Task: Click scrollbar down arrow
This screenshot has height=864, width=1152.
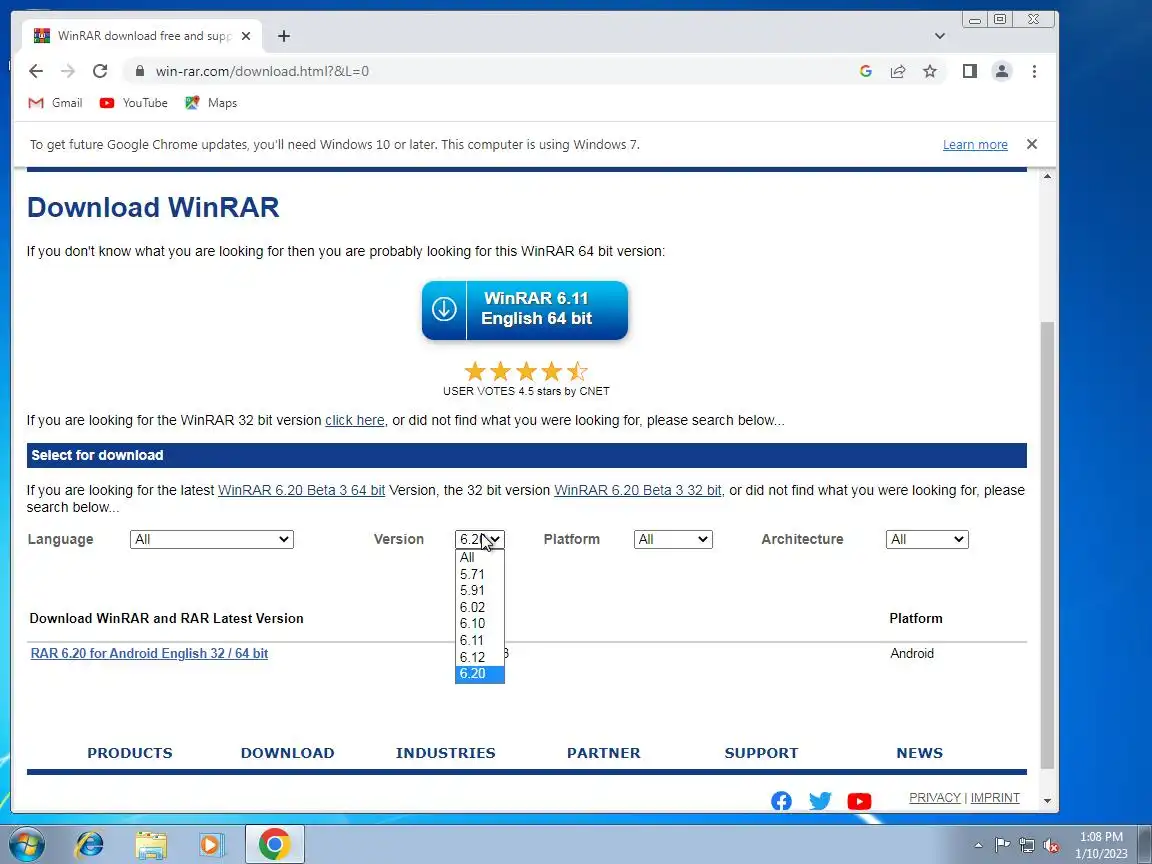Action: [x=1047, y=801]
